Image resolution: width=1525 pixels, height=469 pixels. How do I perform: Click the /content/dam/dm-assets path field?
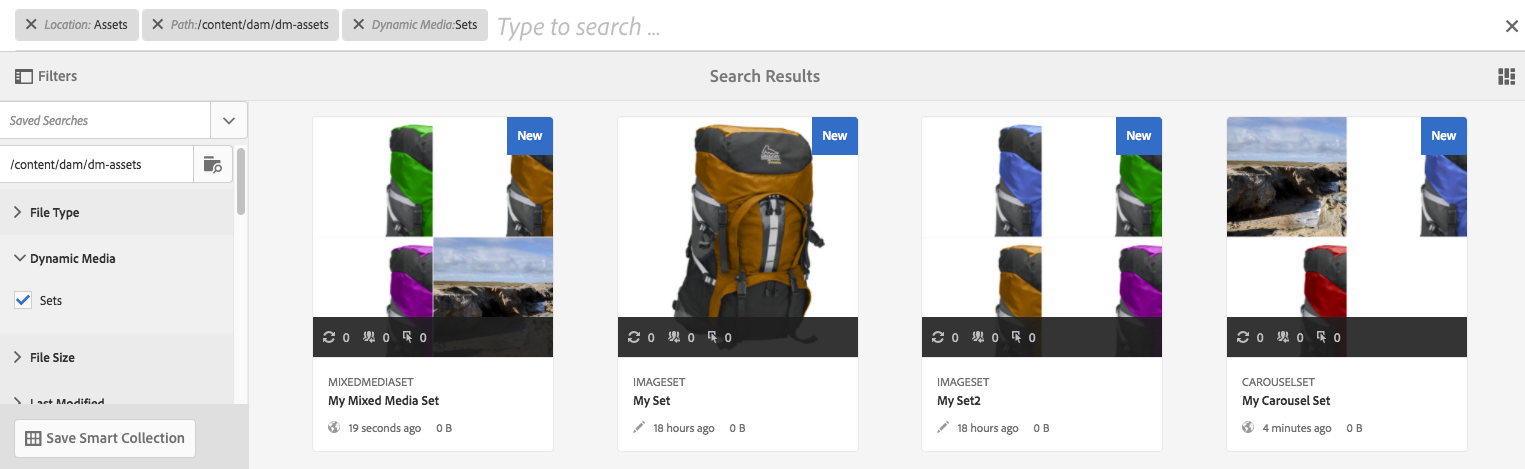pos(96,164)
